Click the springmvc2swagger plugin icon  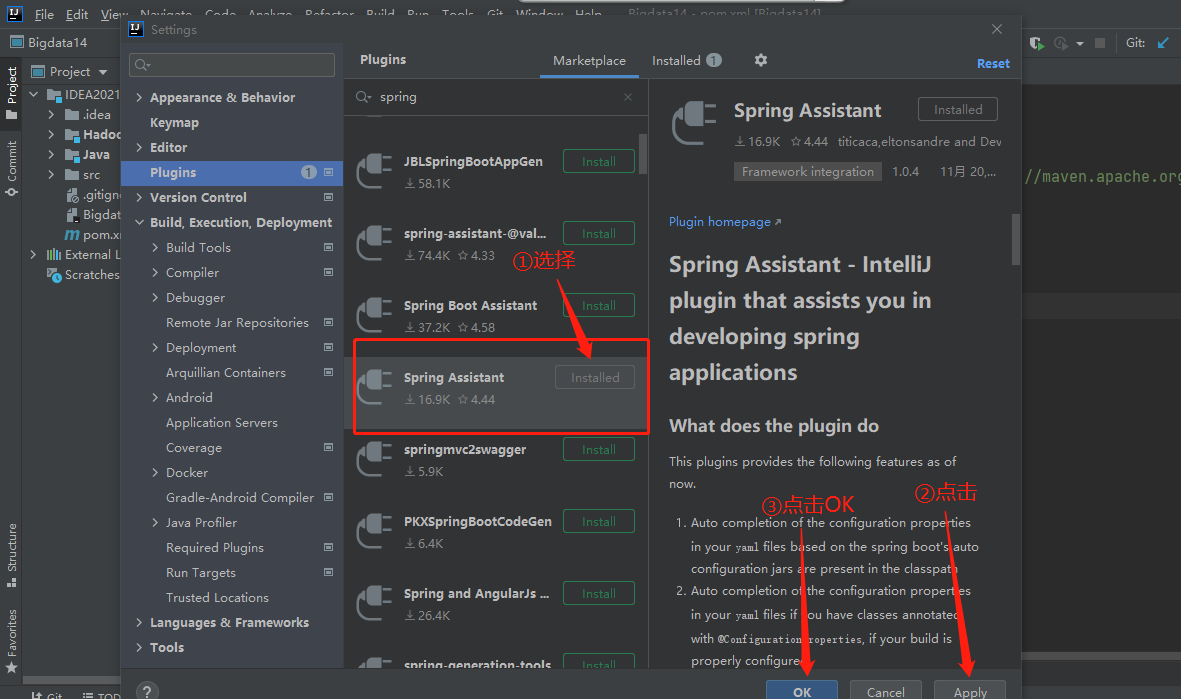(374, 459)
